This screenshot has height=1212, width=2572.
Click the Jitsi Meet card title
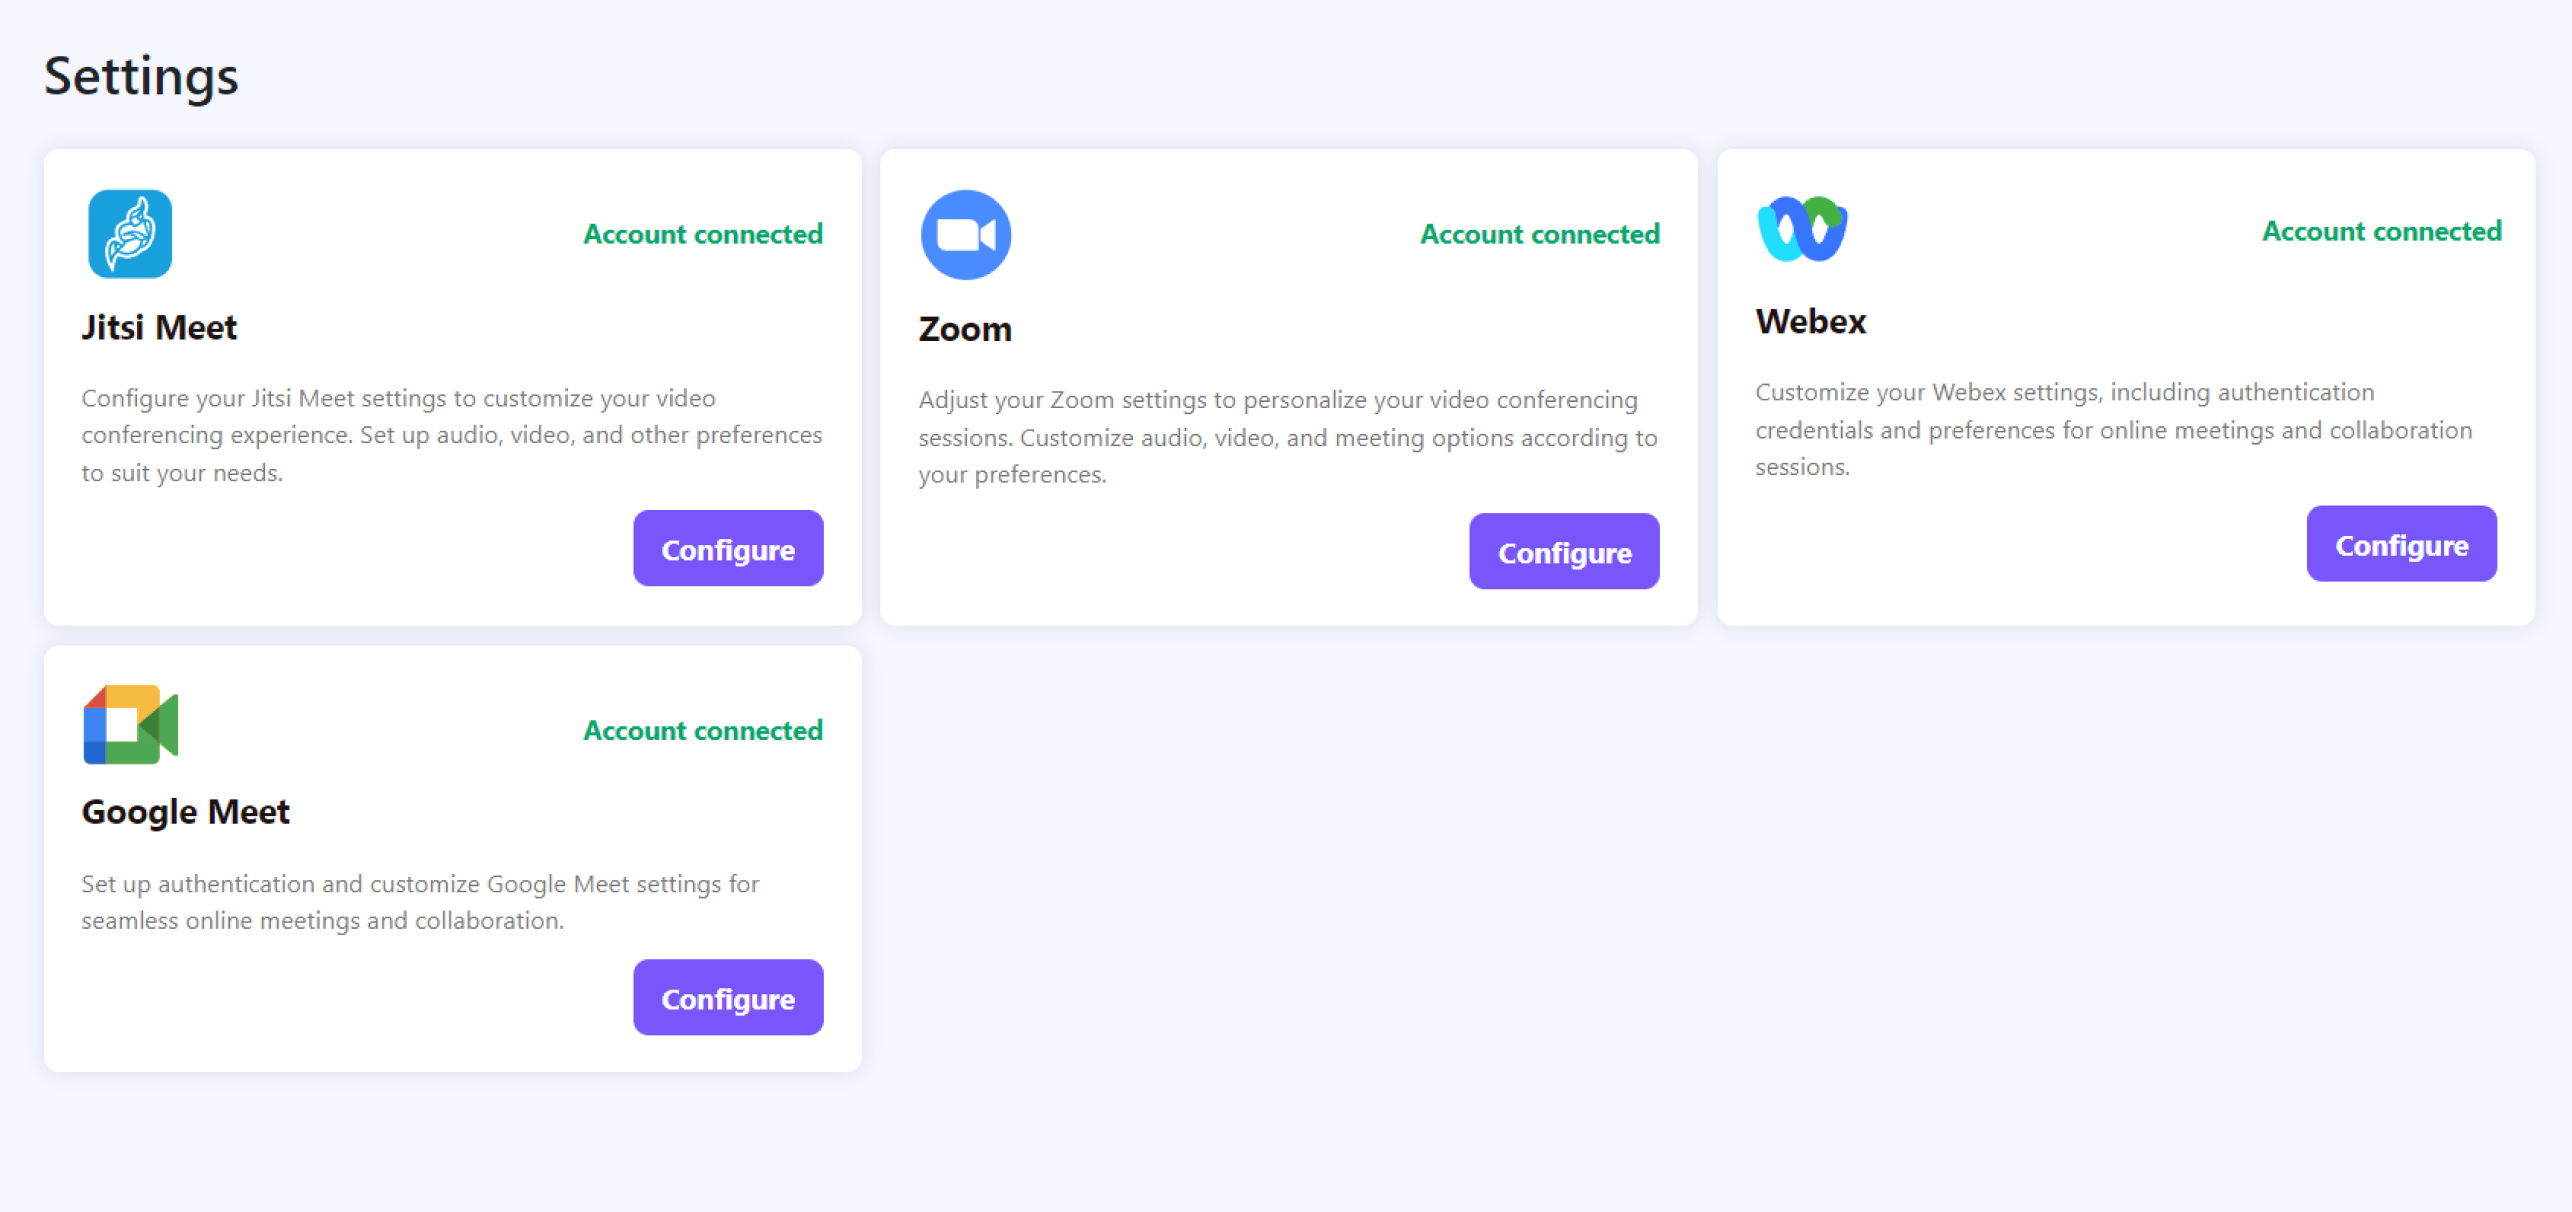coord(159,327)
